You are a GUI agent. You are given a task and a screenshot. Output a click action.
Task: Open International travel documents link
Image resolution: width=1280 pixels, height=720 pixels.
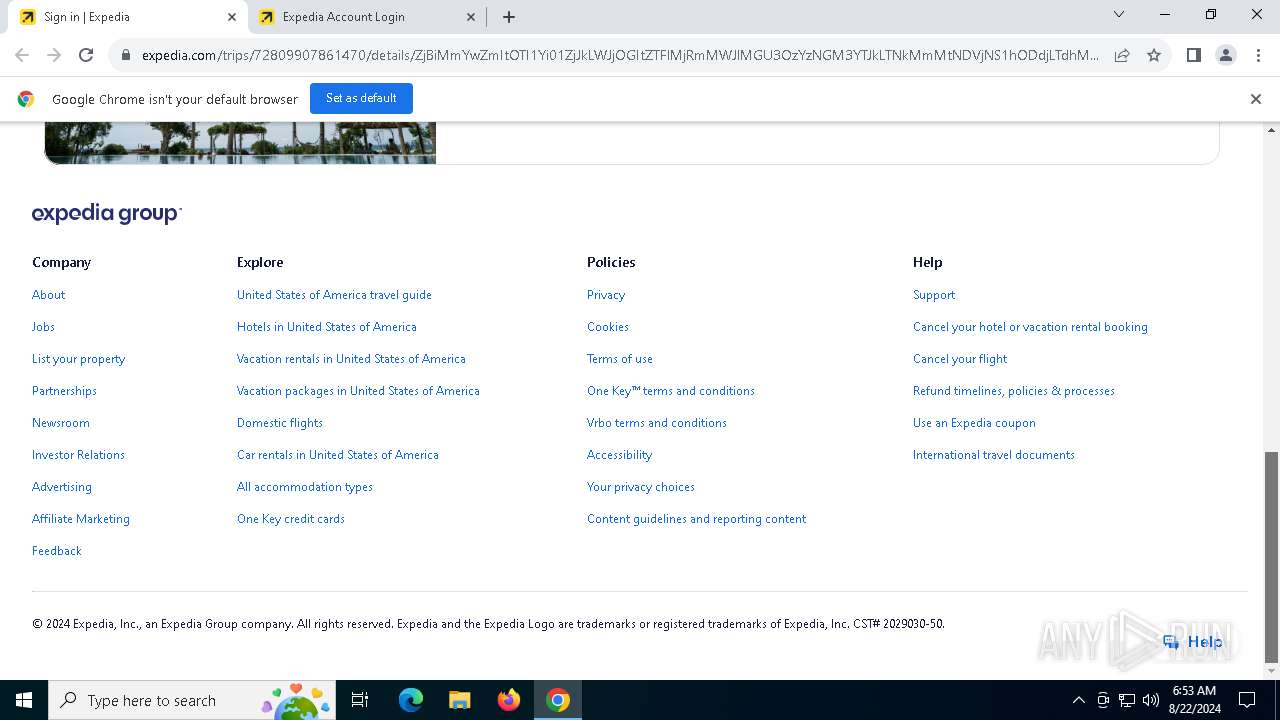pyautogui.click(x=994, y=455)
